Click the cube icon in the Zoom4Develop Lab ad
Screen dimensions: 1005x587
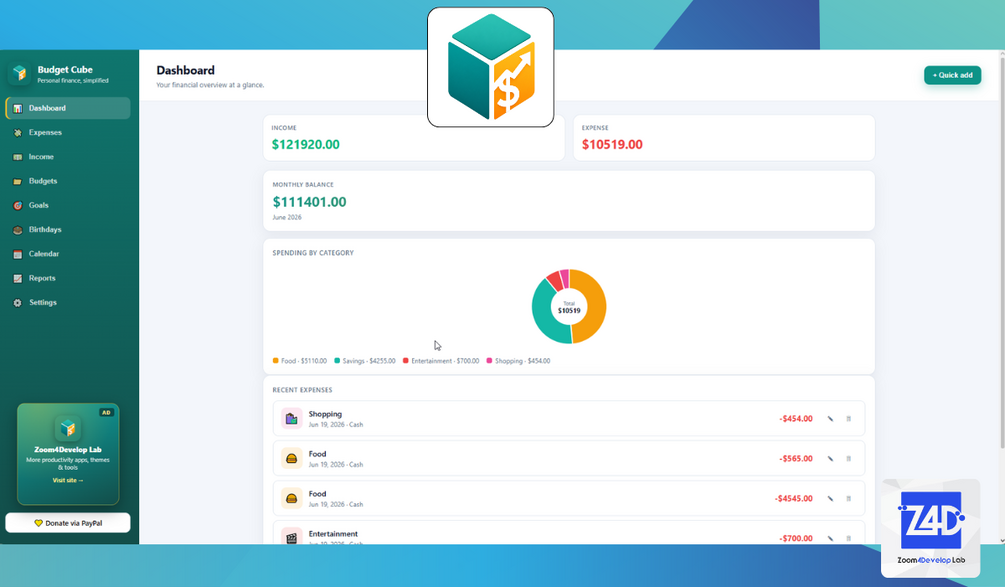(x=68, y=427)
